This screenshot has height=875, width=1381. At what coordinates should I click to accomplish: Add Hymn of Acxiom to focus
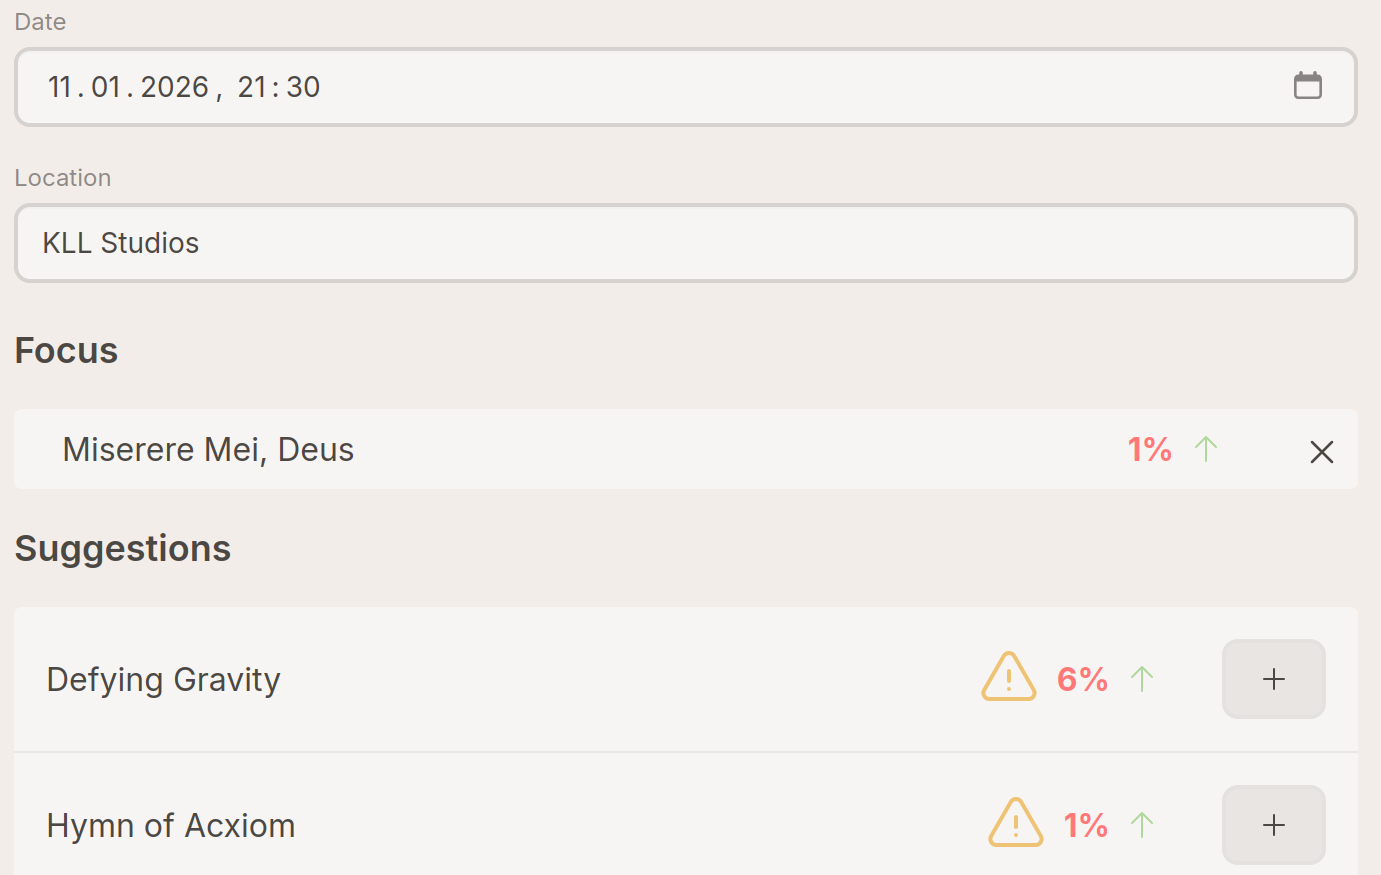coord(1273,825)
